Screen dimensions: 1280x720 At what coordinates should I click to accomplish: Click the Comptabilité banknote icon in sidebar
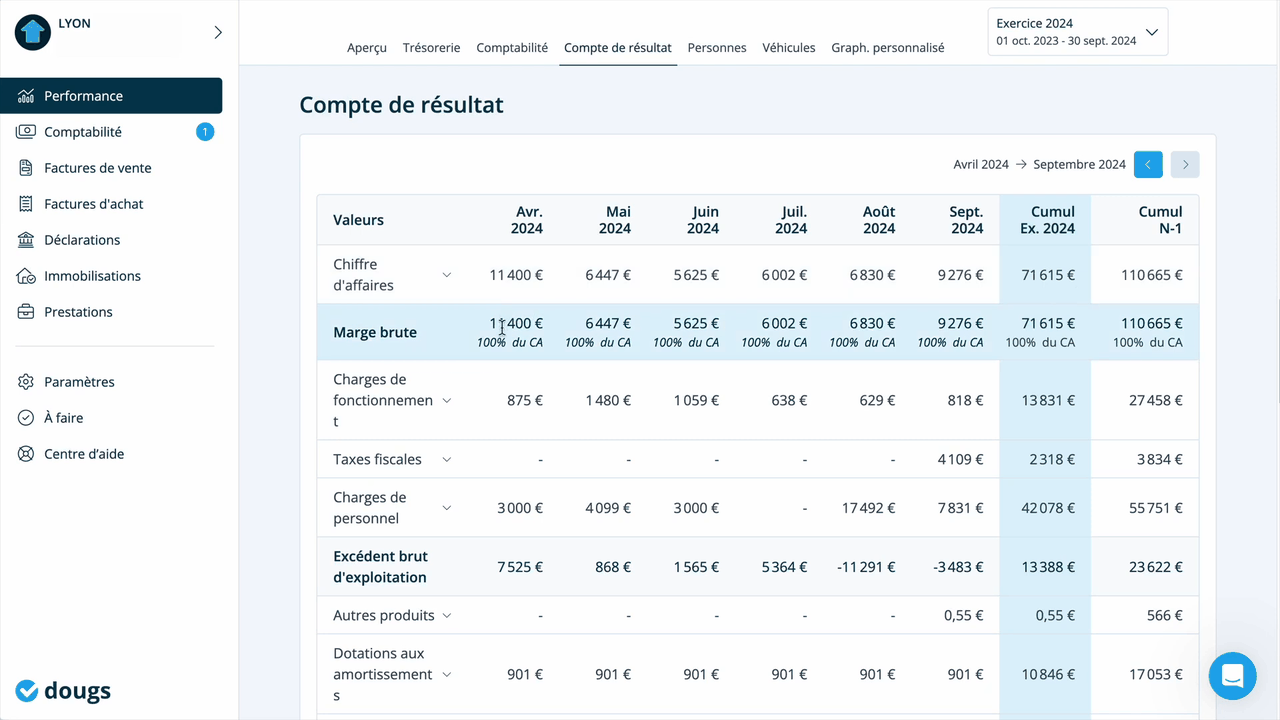click(x=26, y=132)
